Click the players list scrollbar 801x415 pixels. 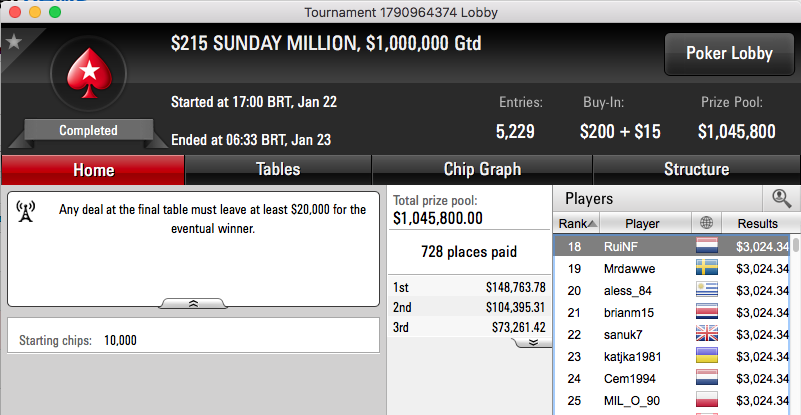796,325
